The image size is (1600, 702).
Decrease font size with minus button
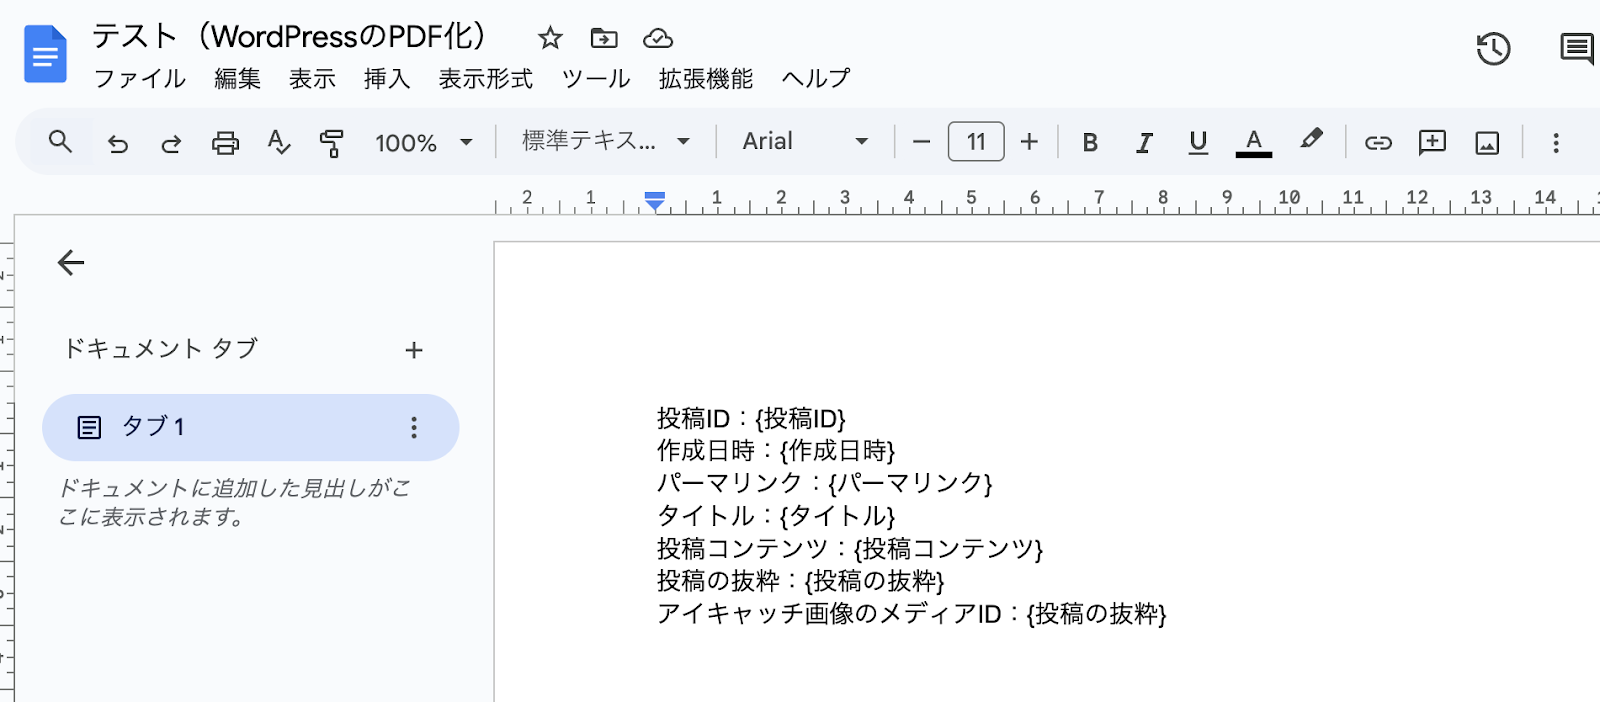(921, 142)
